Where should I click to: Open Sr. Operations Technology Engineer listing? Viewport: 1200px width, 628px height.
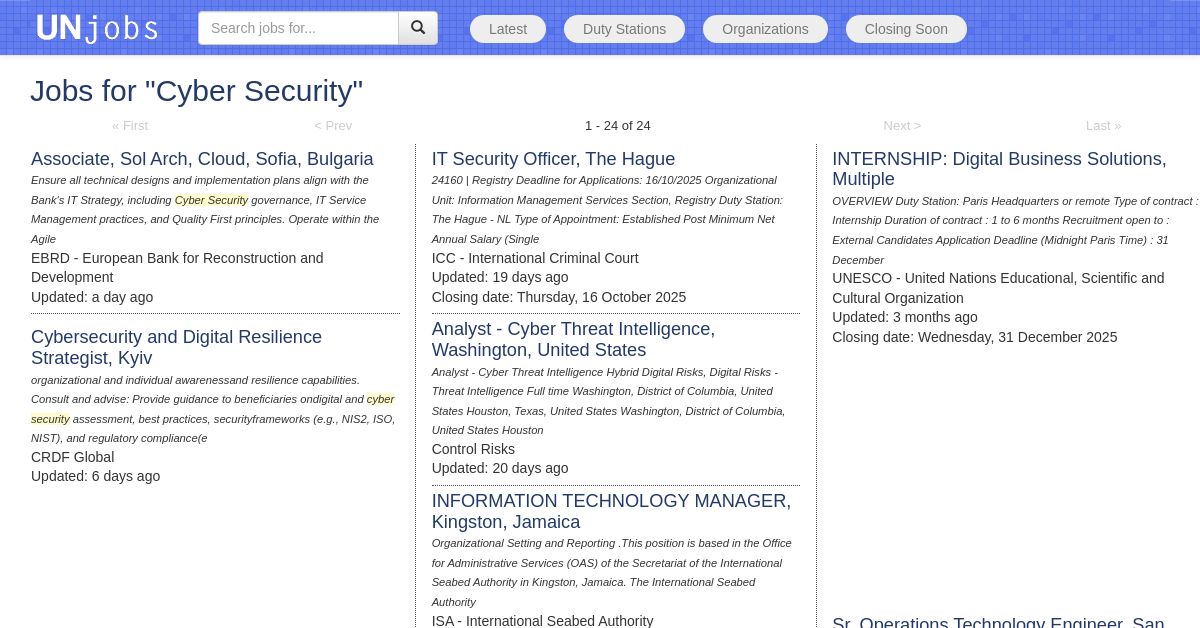(998, 622)
